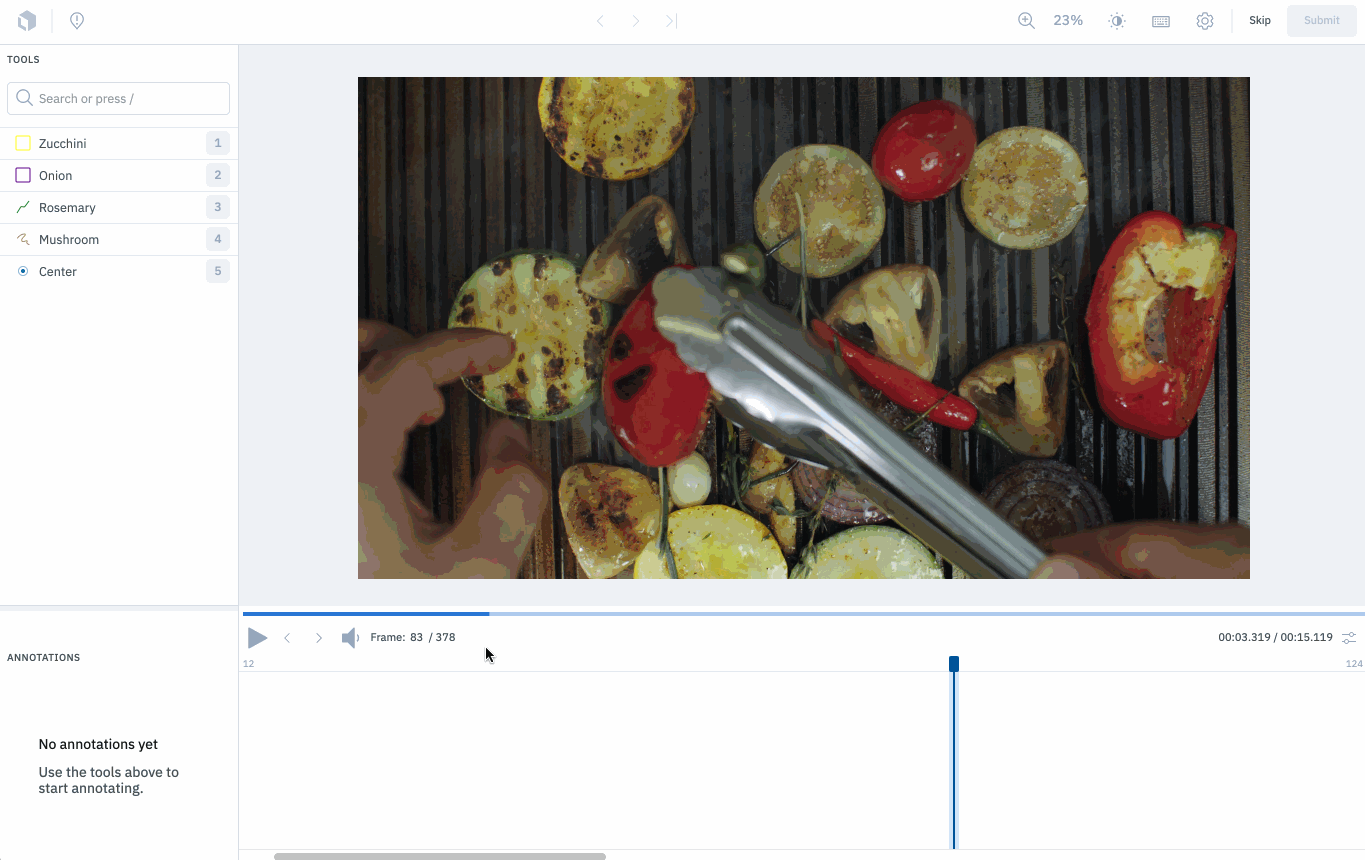The width and height of the screenshot is (1365, 860).
Task: Click hotkey badge 2 for Onion
Action: click(x=218, y=175)
